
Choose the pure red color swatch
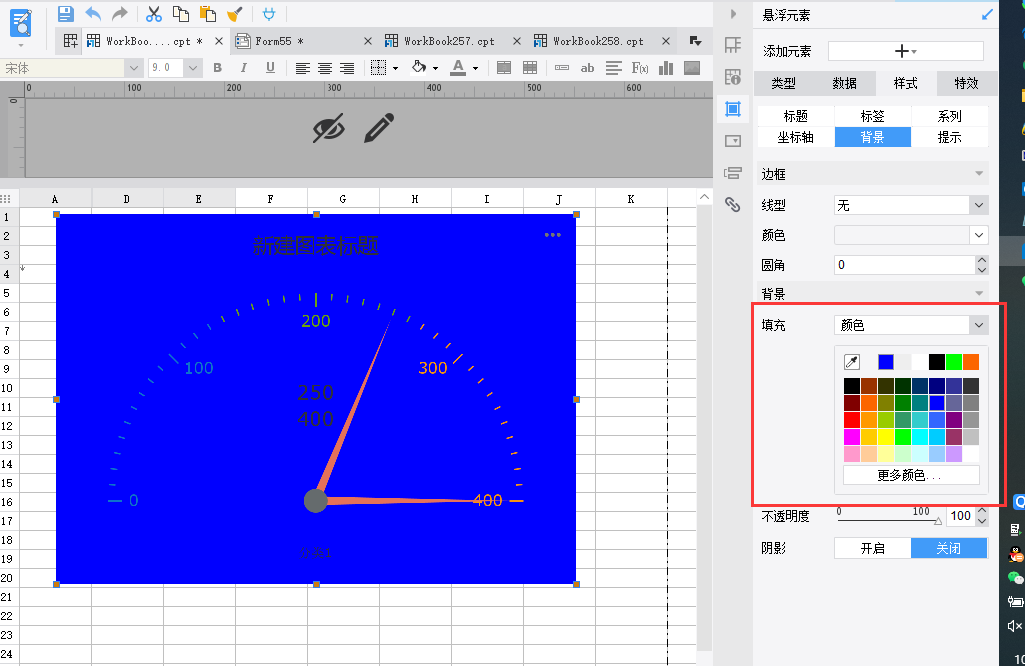coord(851,420)
